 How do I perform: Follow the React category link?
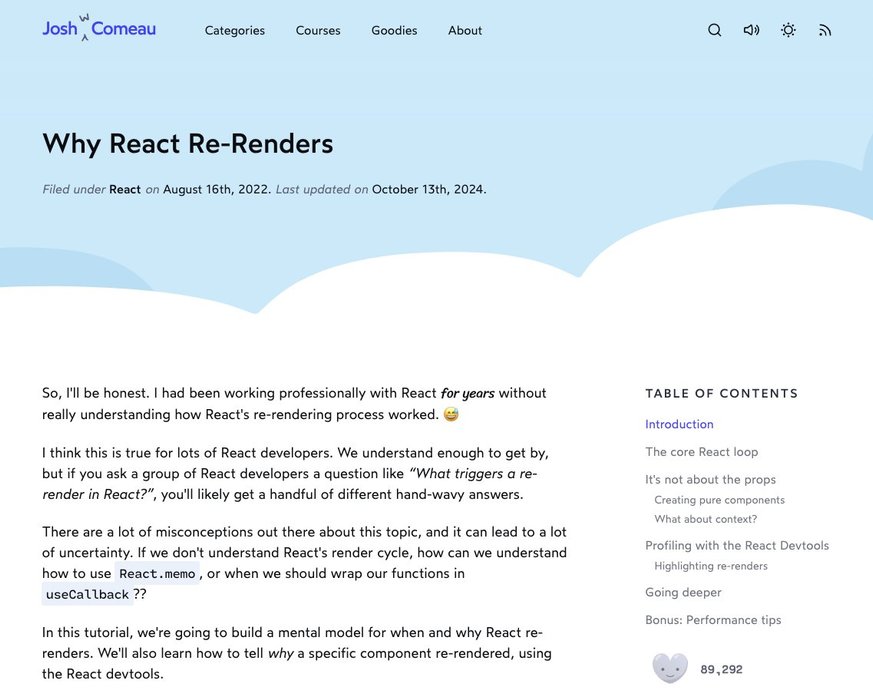point(125,189)
